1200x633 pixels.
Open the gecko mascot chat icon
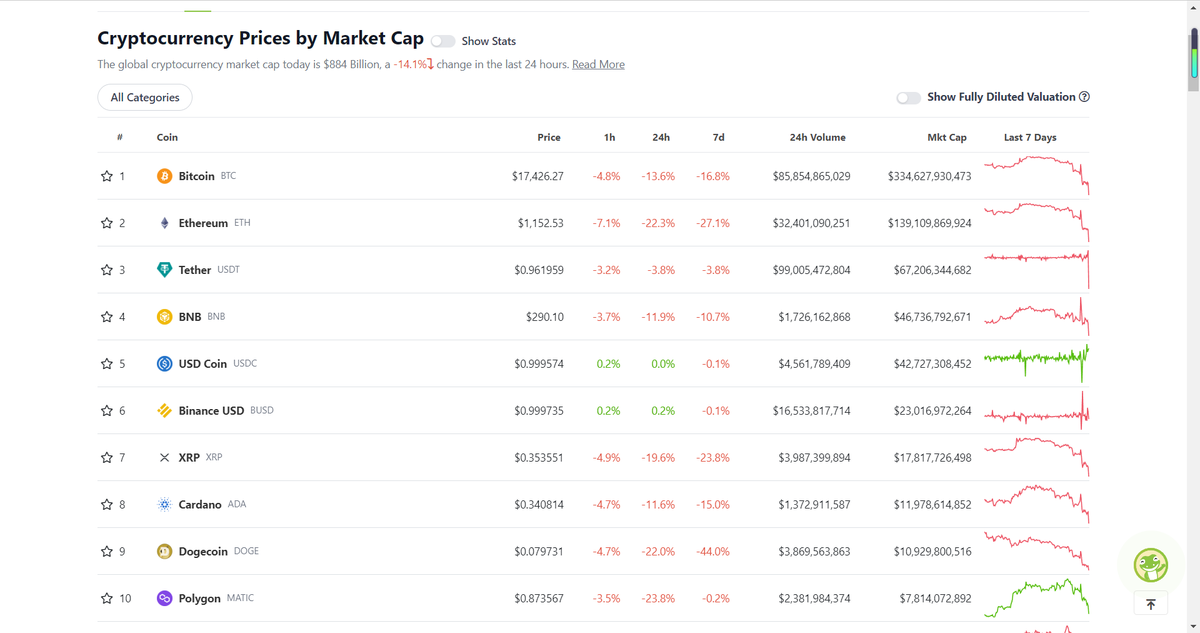click(1151, 565)
